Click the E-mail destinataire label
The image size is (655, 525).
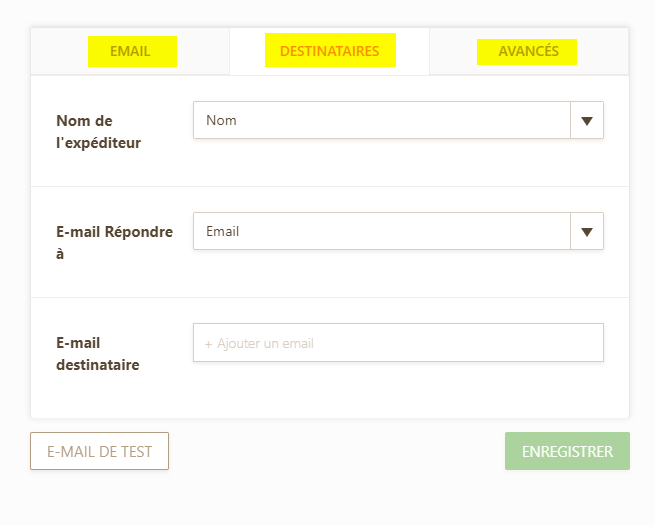tap(98, 354)
